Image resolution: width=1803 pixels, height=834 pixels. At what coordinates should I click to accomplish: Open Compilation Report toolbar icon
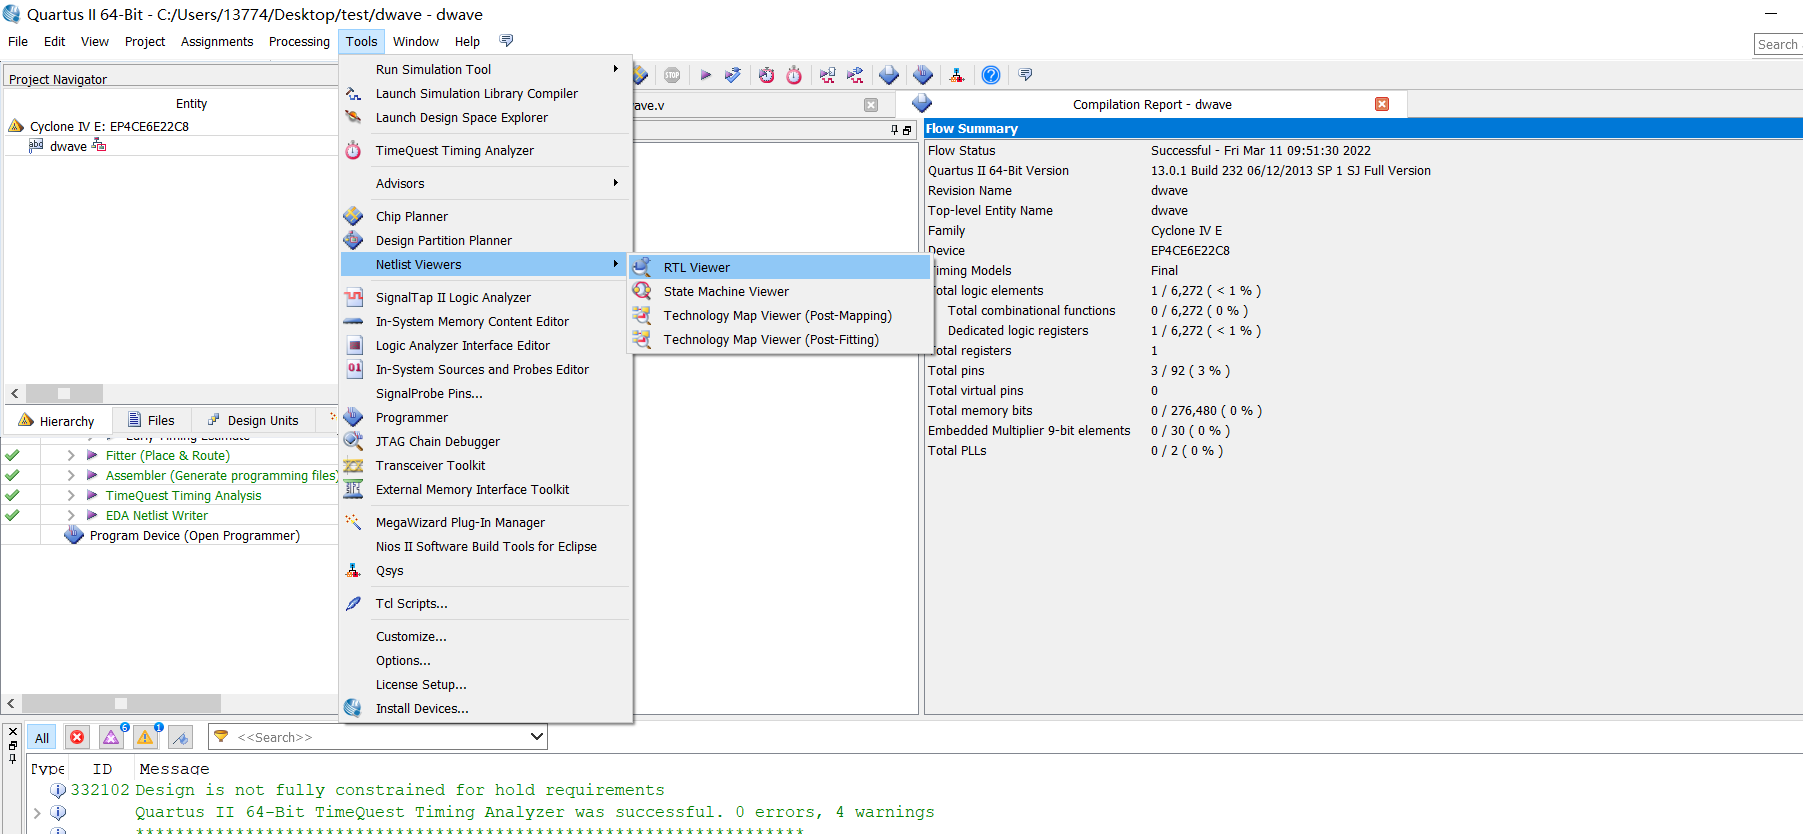pos(888,75)
